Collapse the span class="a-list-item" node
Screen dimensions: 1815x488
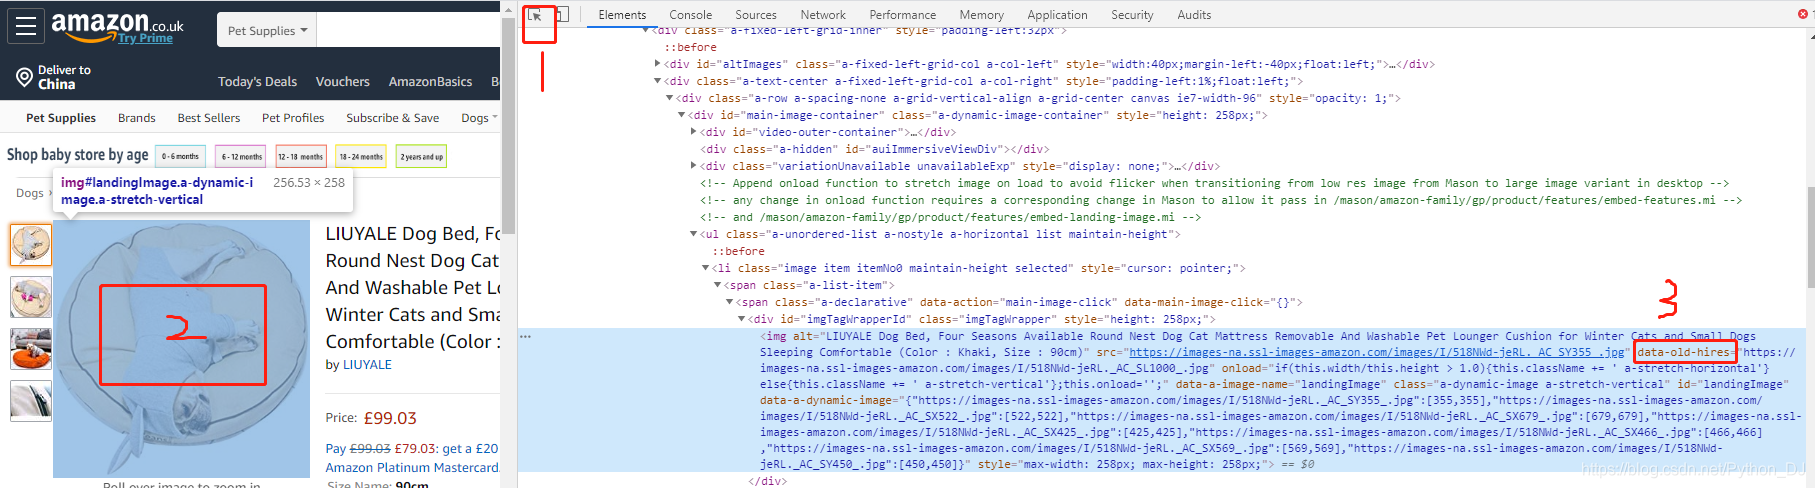tap(717, 285)
